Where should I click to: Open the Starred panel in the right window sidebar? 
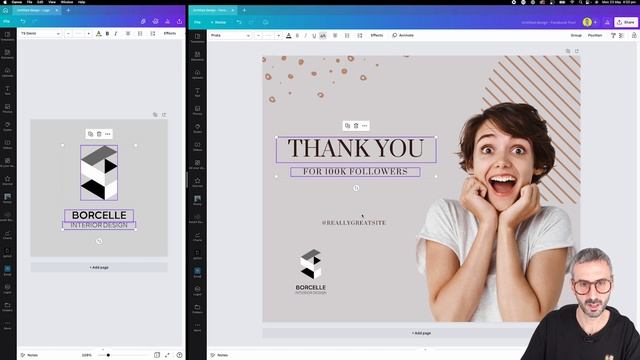[x=197, y=182]
